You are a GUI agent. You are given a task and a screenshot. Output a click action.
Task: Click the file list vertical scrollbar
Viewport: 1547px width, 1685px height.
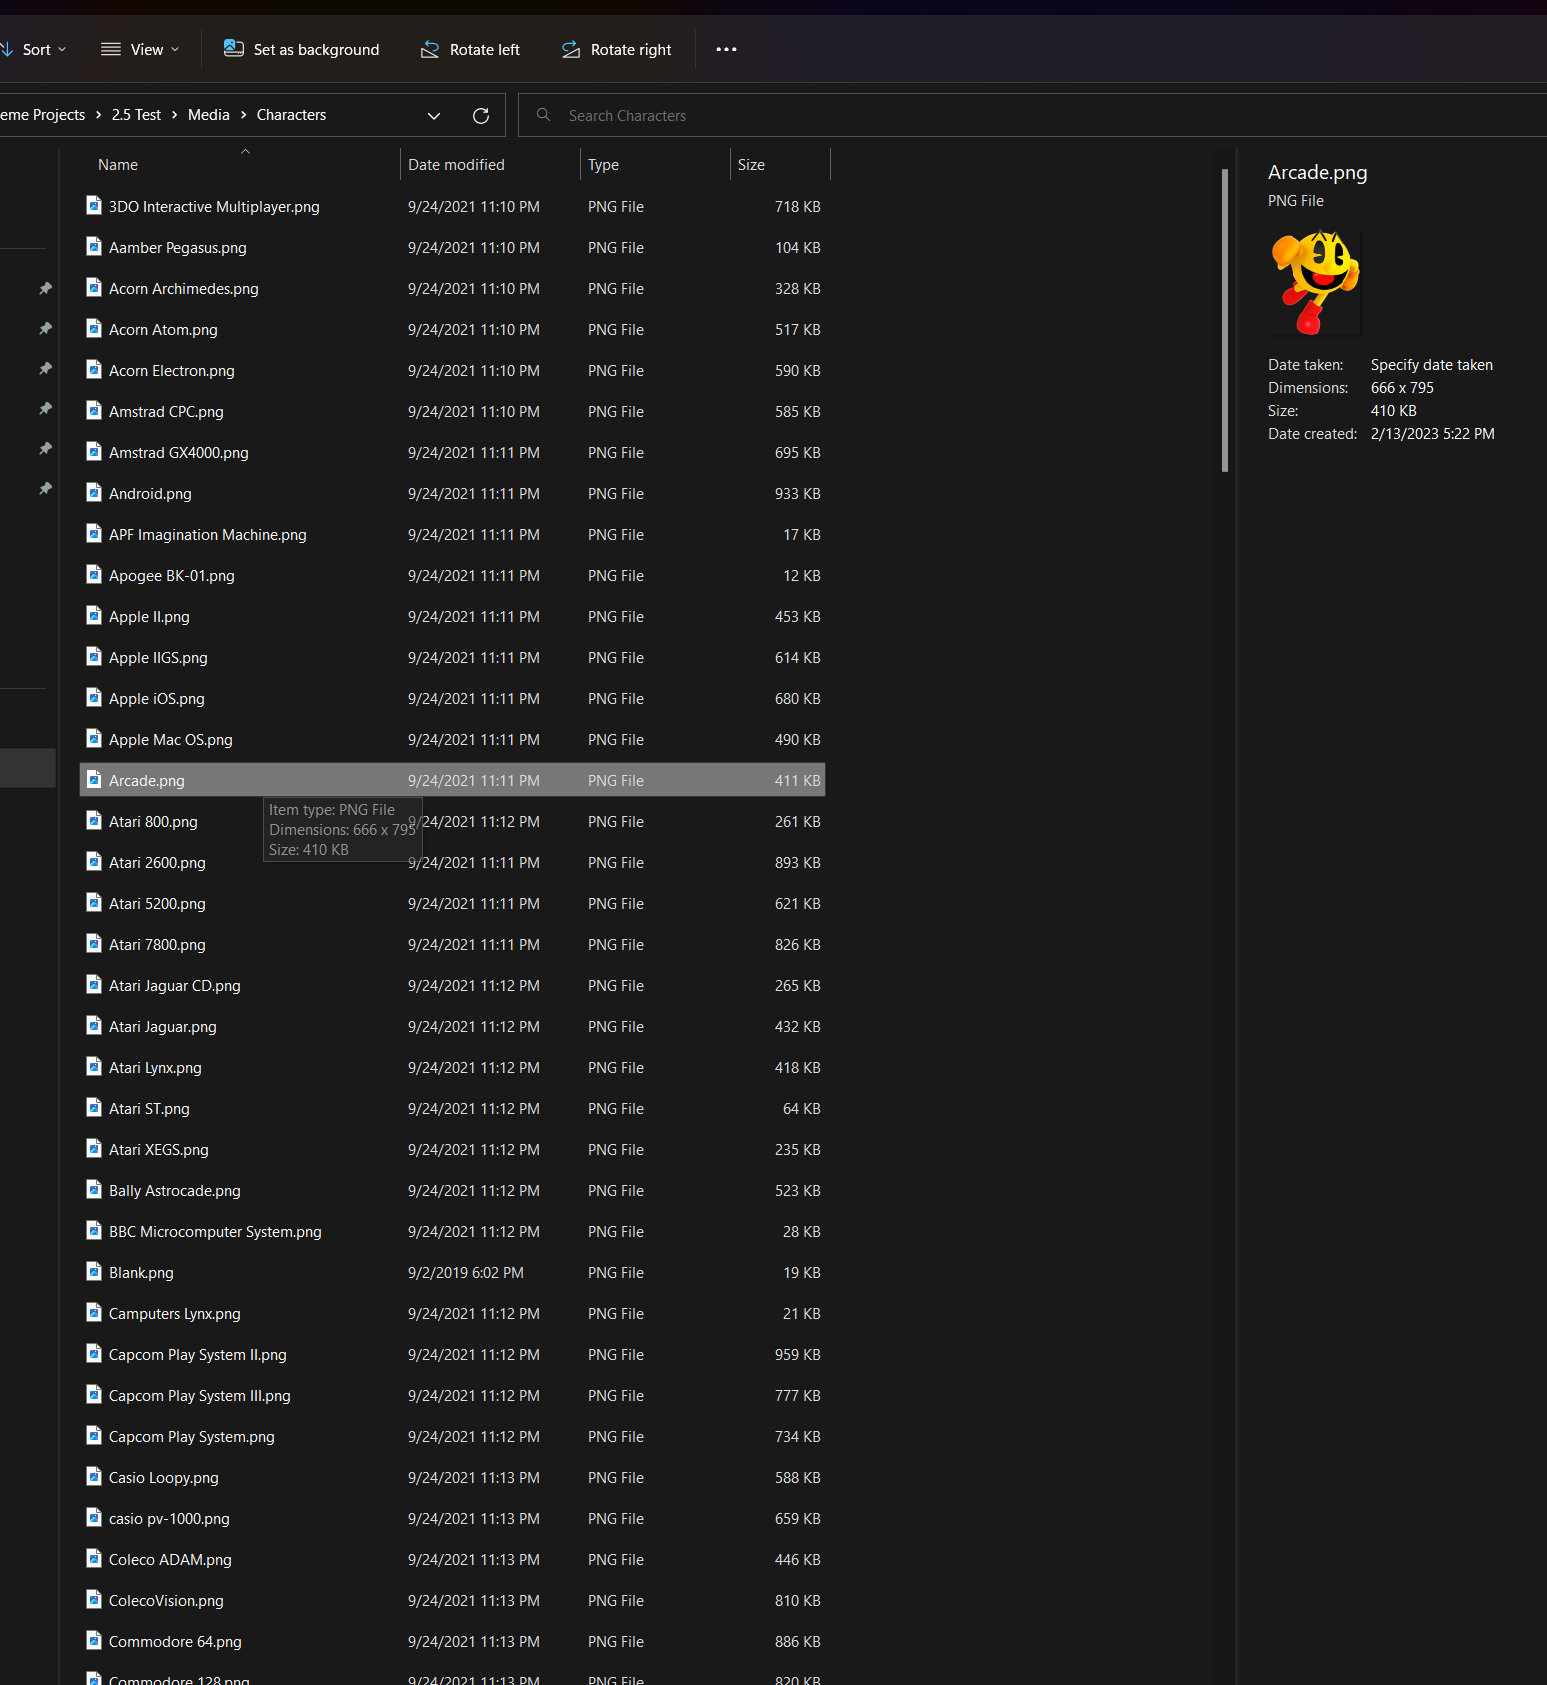[1225, 320]
